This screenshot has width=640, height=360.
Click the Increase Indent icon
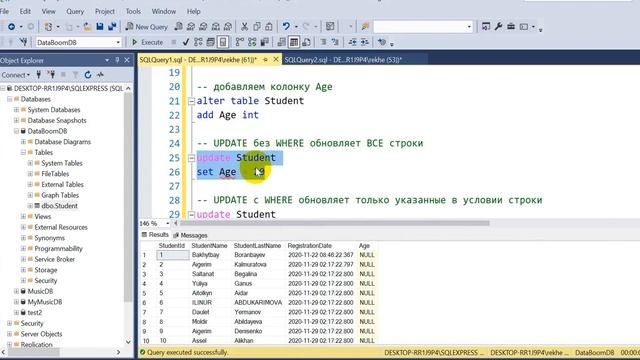364,42
